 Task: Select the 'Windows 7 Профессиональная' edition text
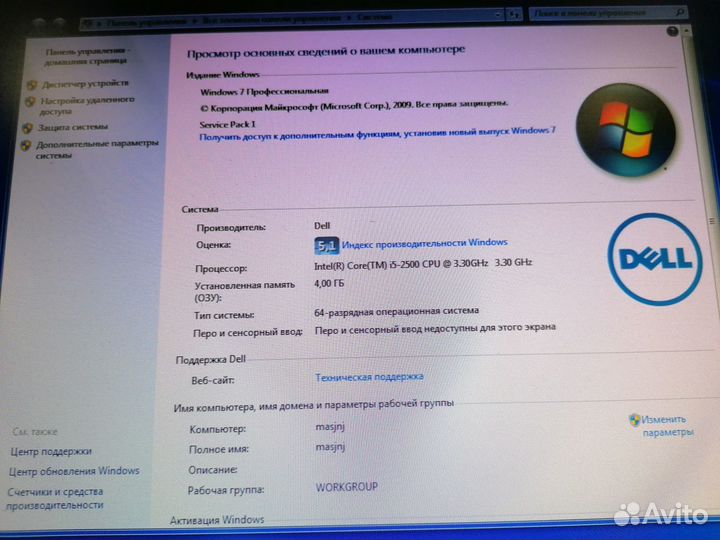(x=264, y=92)
